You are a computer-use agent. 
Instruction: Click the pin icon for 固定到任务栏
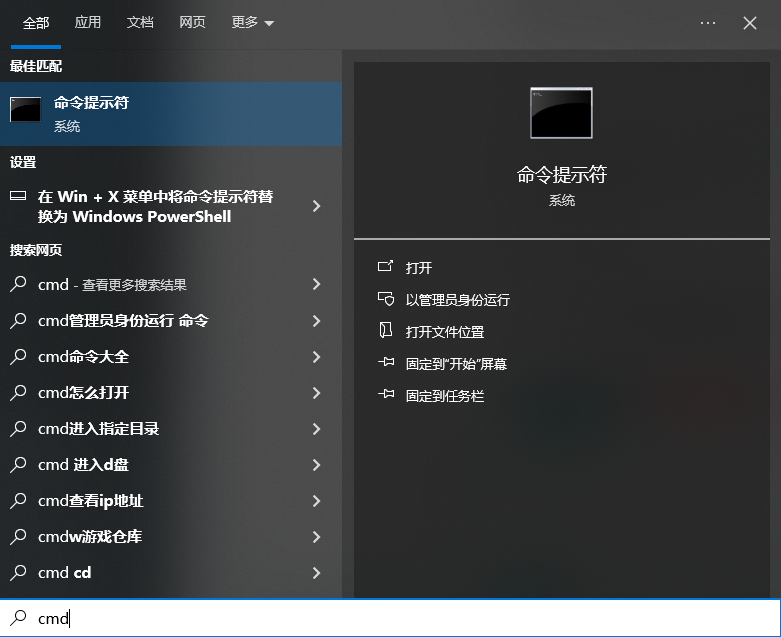click(386, 394)
